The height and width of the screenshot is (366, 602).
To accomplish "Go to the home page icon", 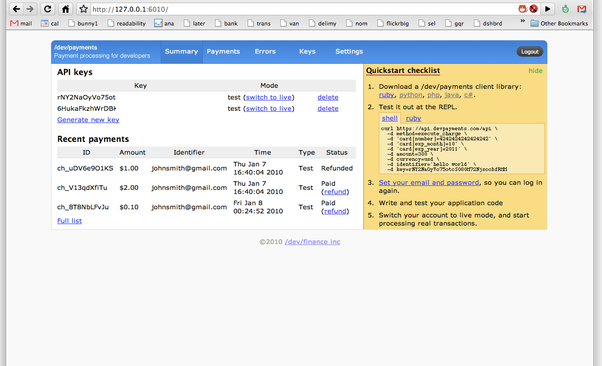I will click(x=66, y=9).
